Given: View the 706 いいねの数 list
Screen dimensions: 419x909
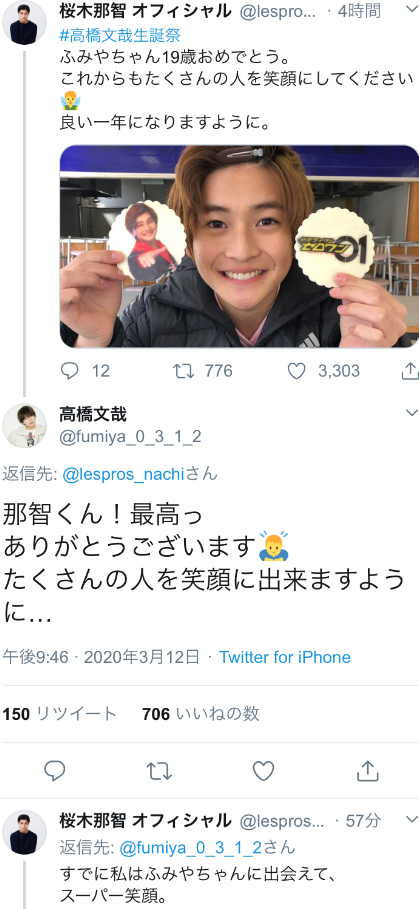Looking at the screenshot, I should coord(201,714).
